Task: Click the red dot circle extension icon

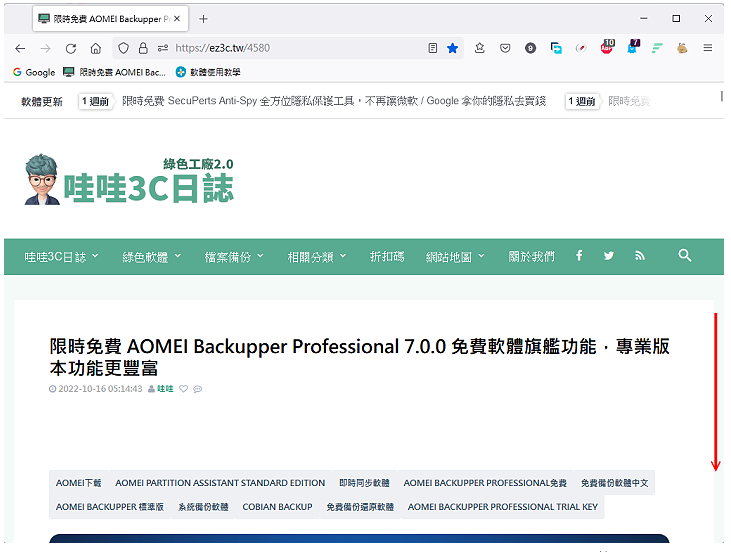Action: (x=581, y=48)
